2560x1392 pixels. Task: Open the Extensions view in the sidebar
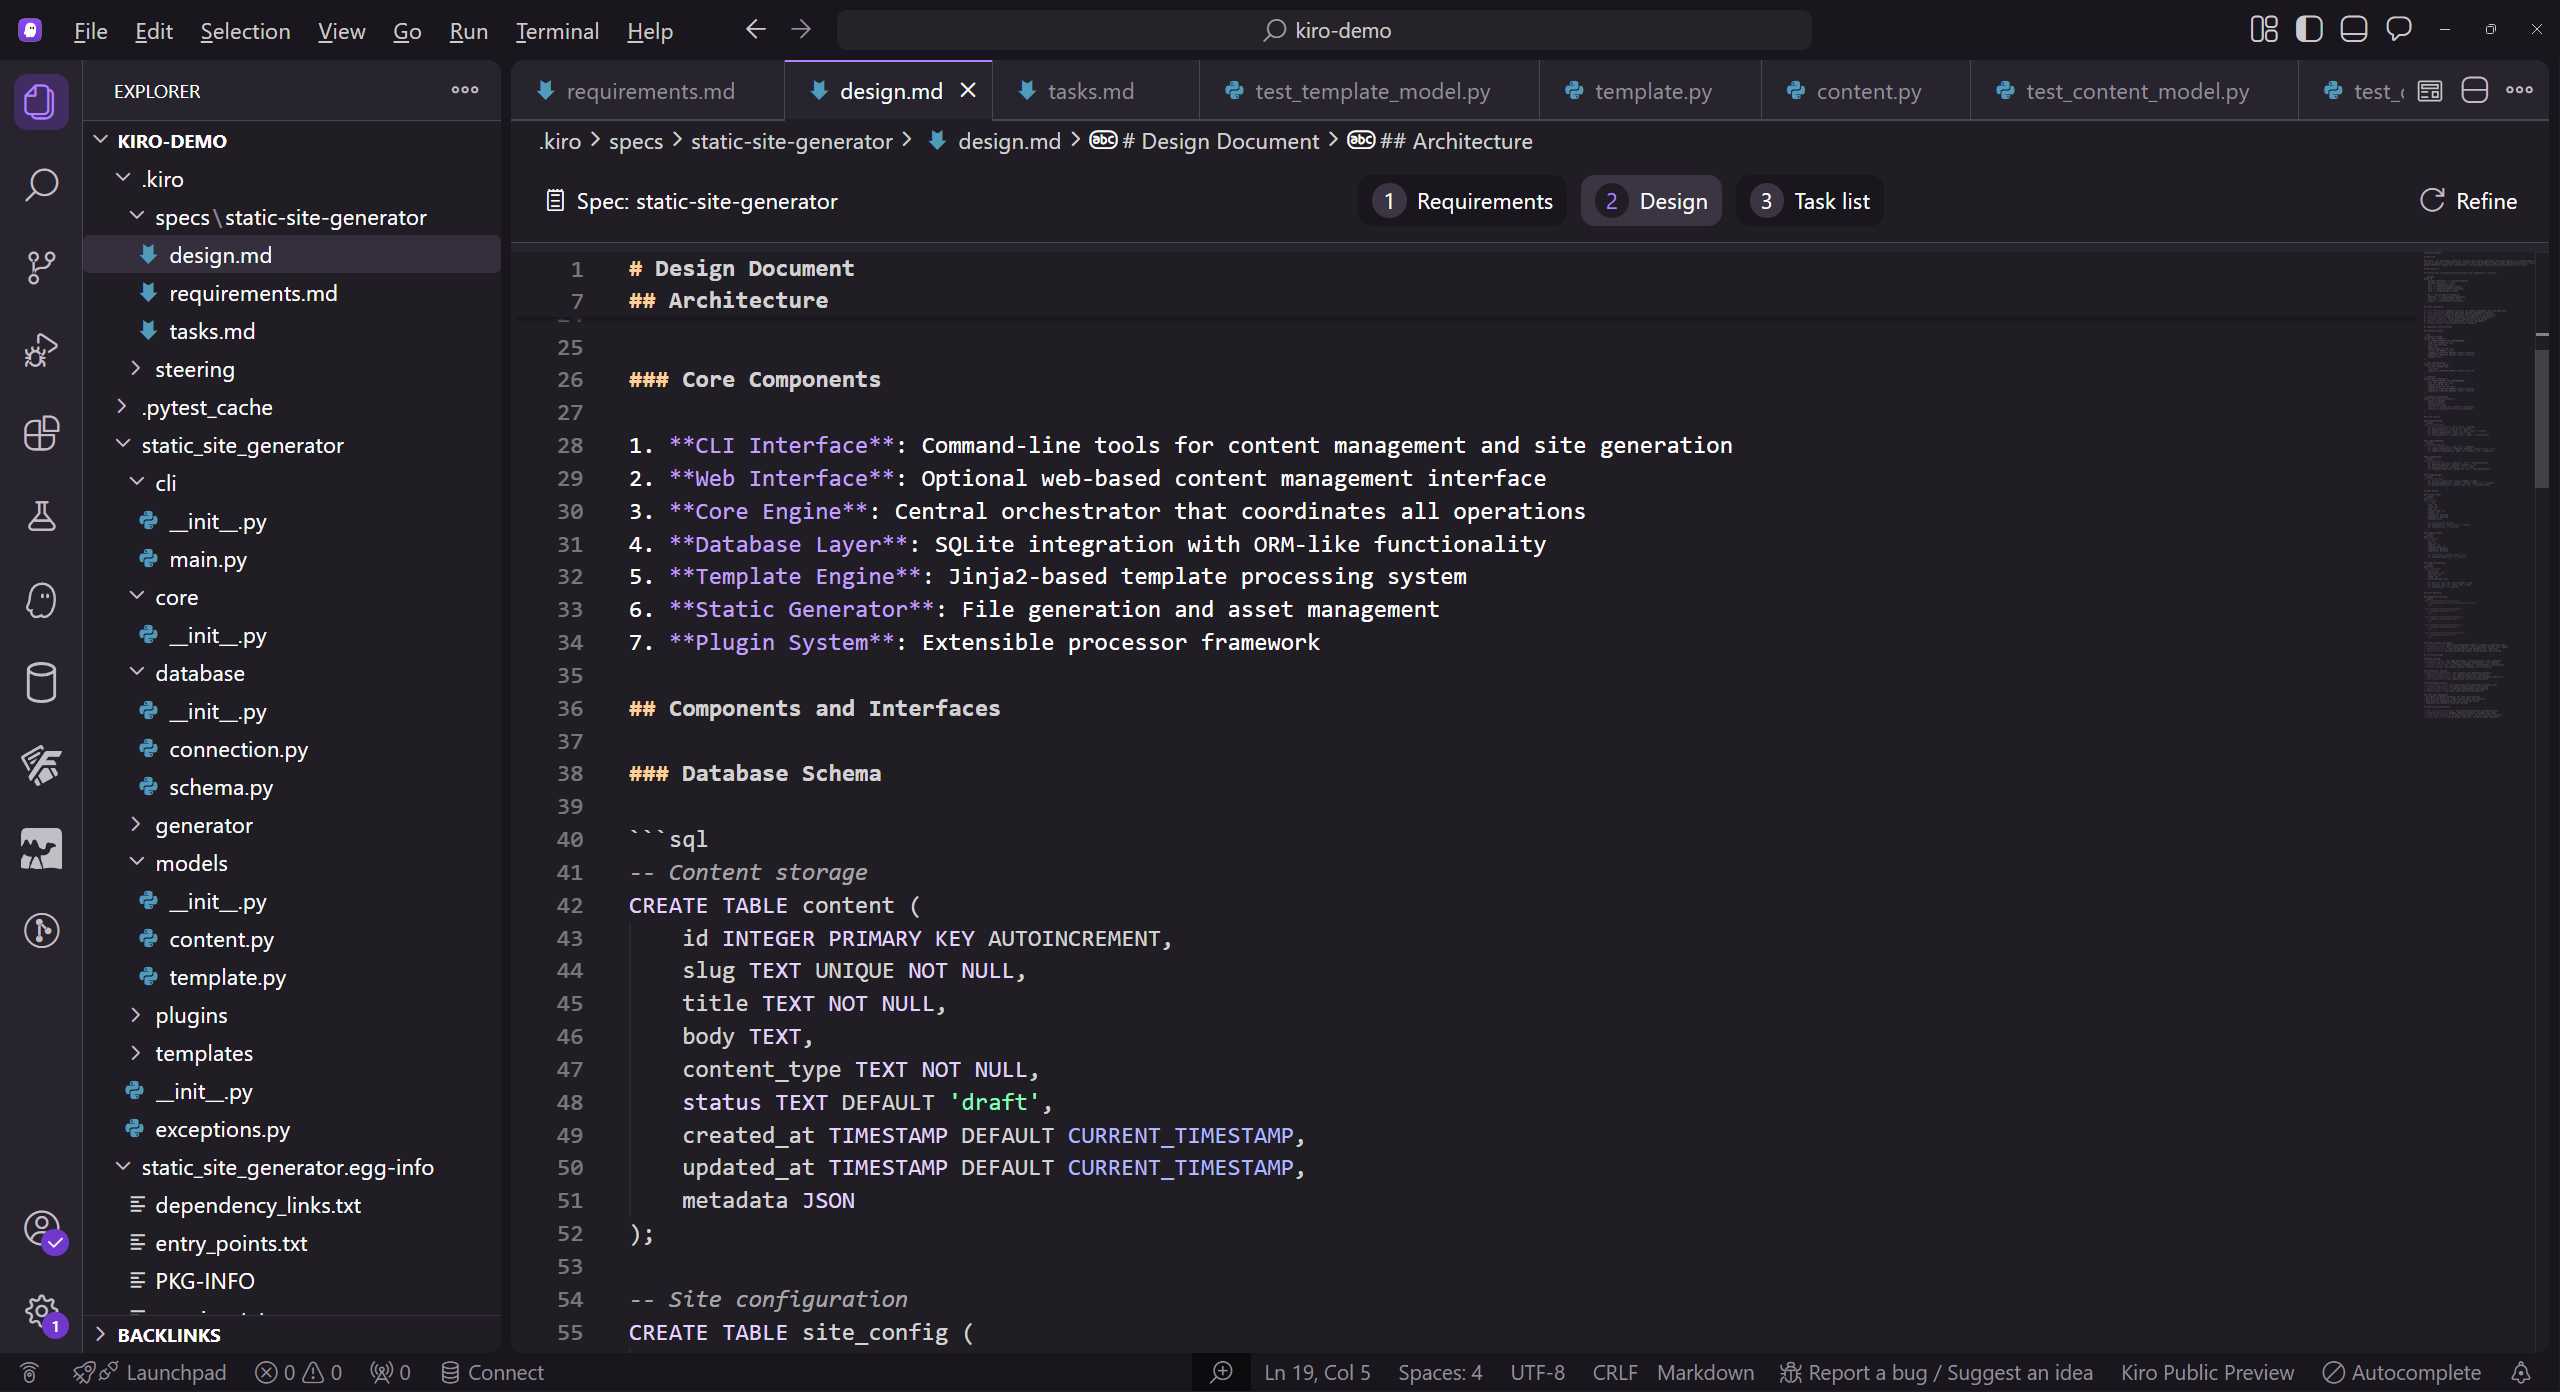[41, 433]
